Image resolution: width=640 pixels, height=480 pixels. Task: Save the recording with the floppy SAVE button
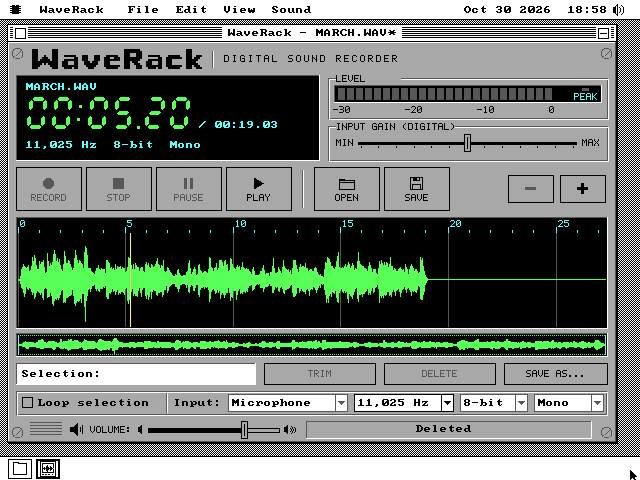pyautogui.click(x=417, y=189)
